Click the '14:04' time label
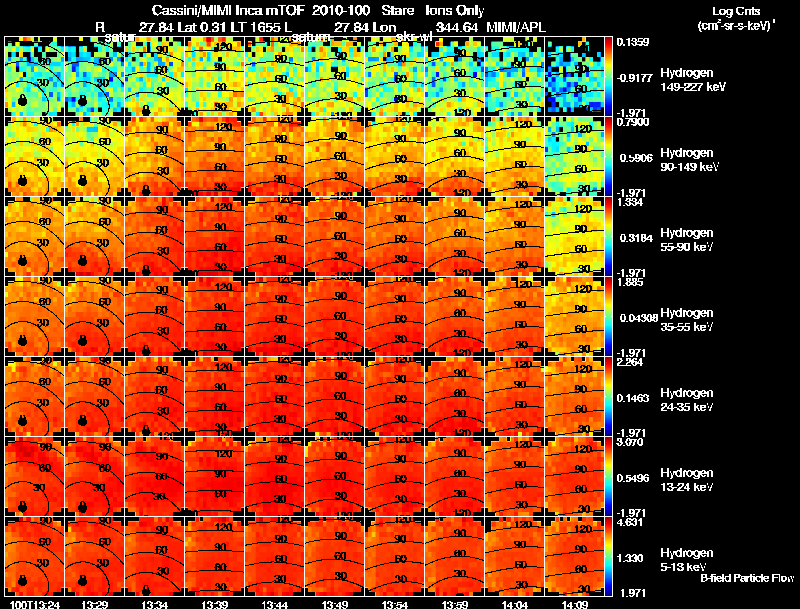Image resolution: width=800 pixels, height=609 pixels. 515,604
